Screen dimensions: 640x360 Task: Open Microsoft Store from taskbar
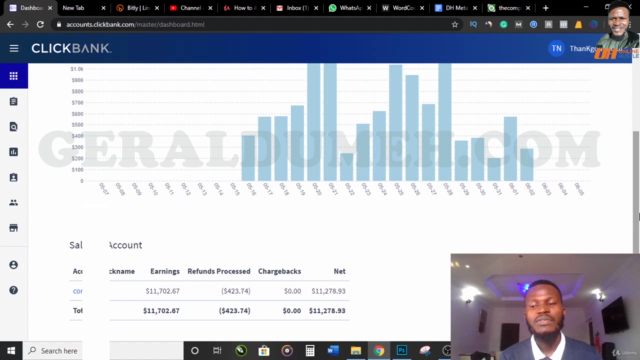point(264,351)
